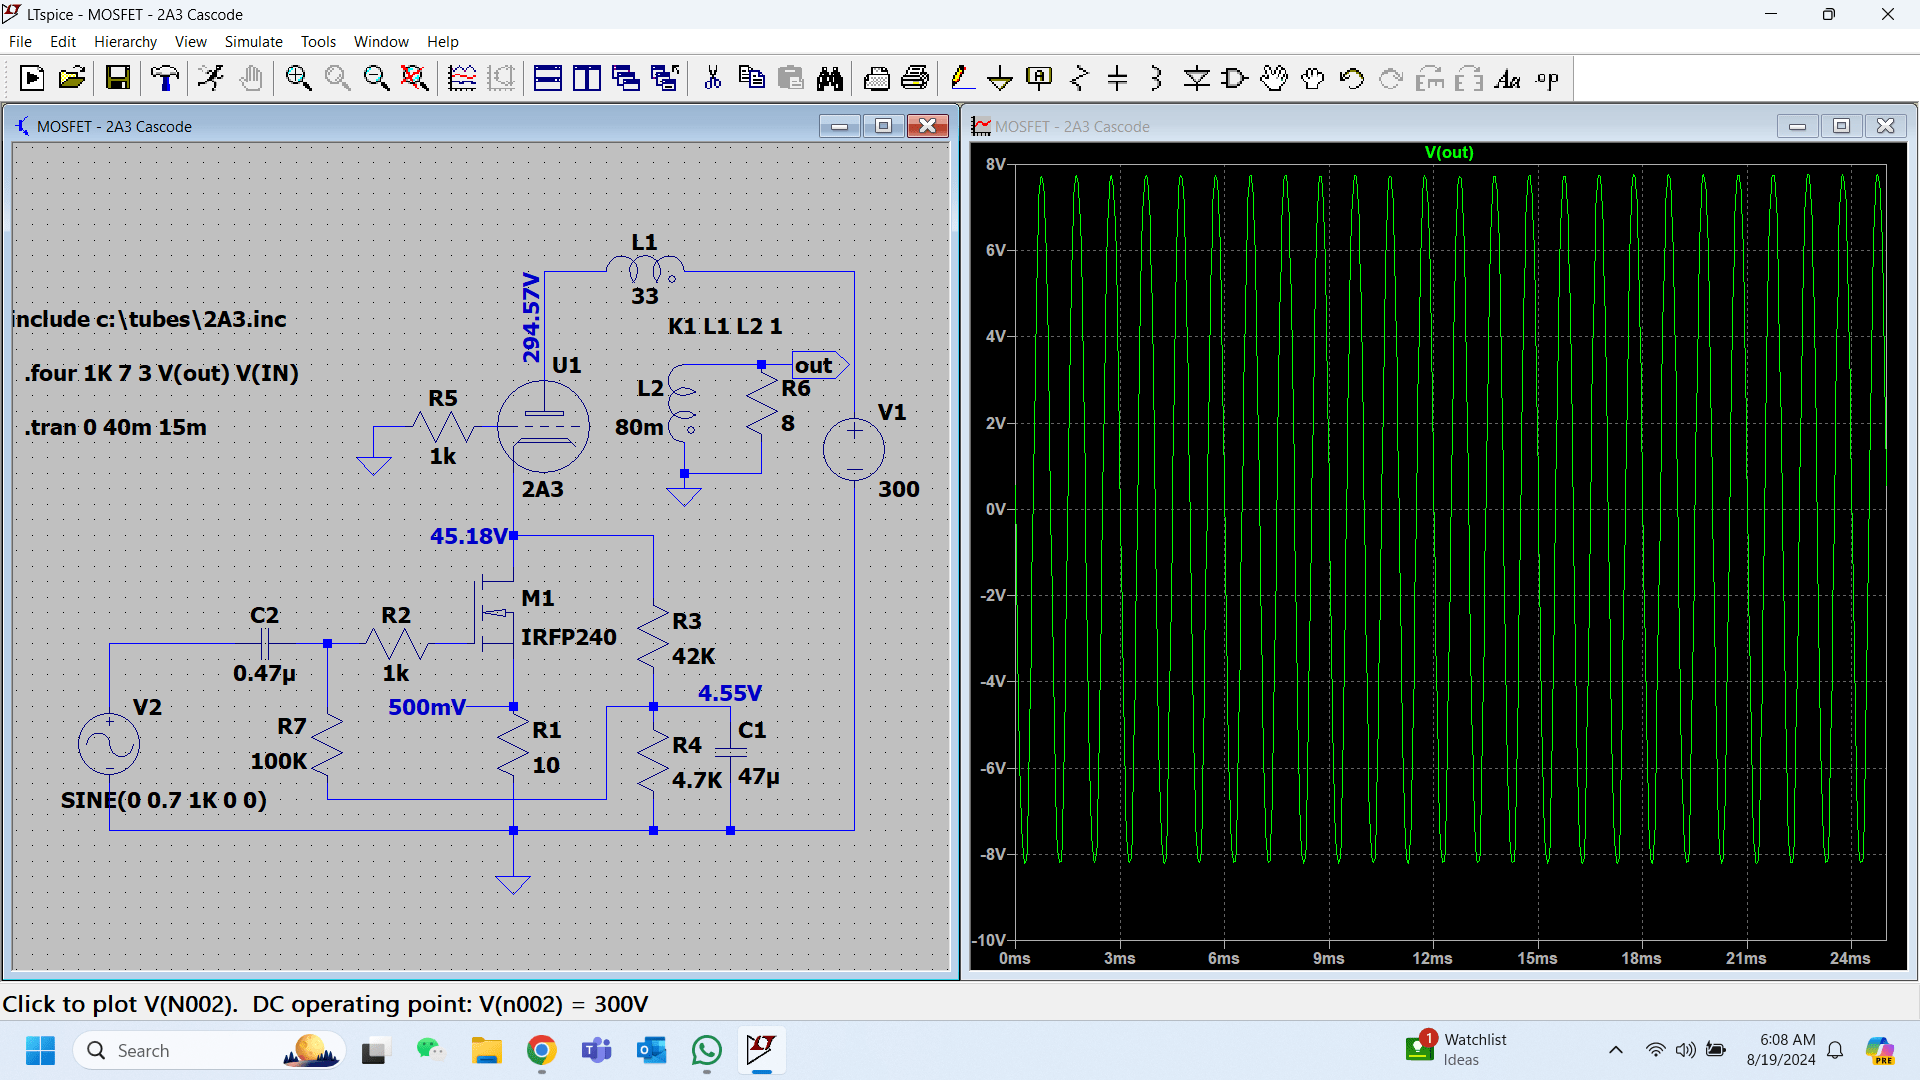This screenshot has width=1920, height=1080.
Task: Place a Diode component
Action: [x=1196, y=78]
